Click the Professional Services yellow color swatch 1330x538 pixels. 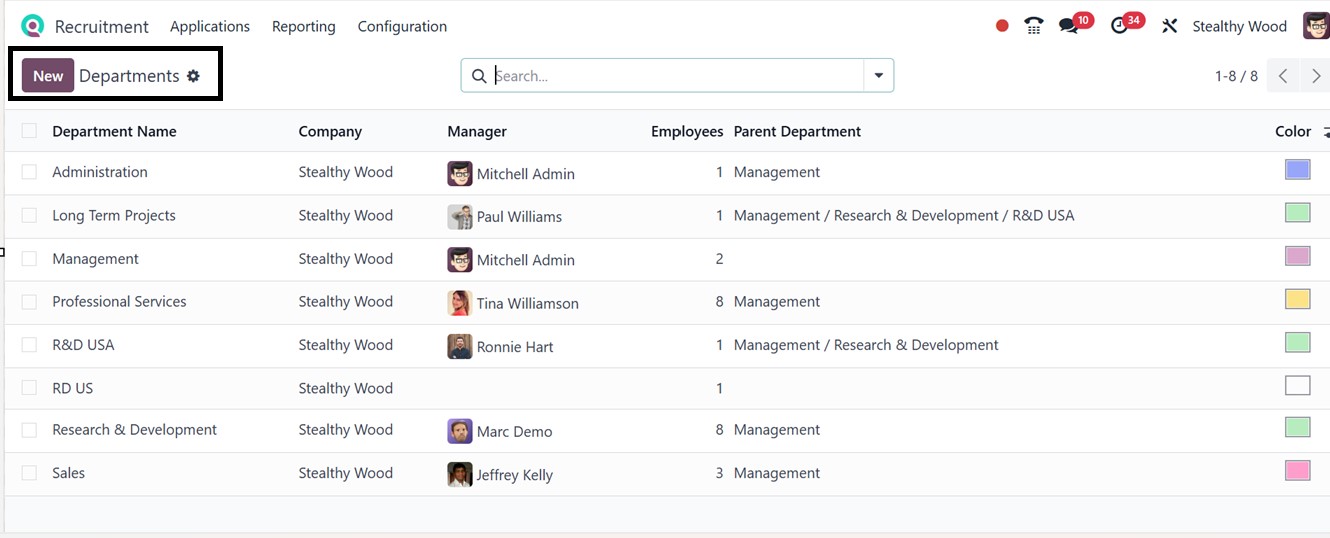pyautogui.click(x=1297, y=299)
